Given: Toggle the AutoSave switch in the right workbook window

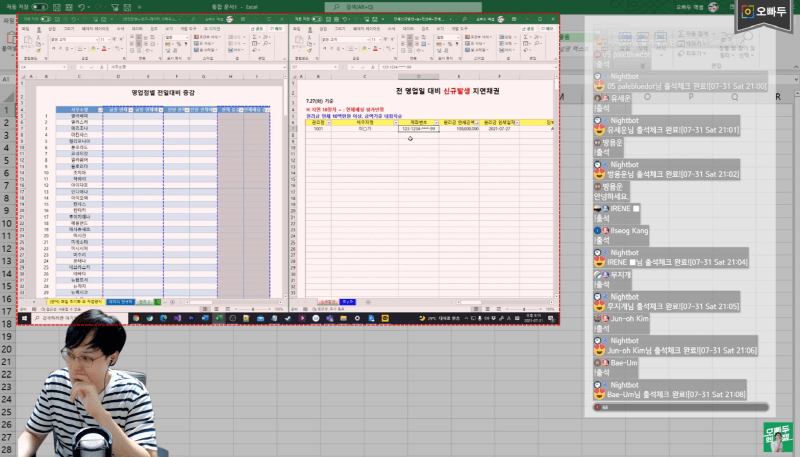Looking at the screenshot, I should (317, 20).
